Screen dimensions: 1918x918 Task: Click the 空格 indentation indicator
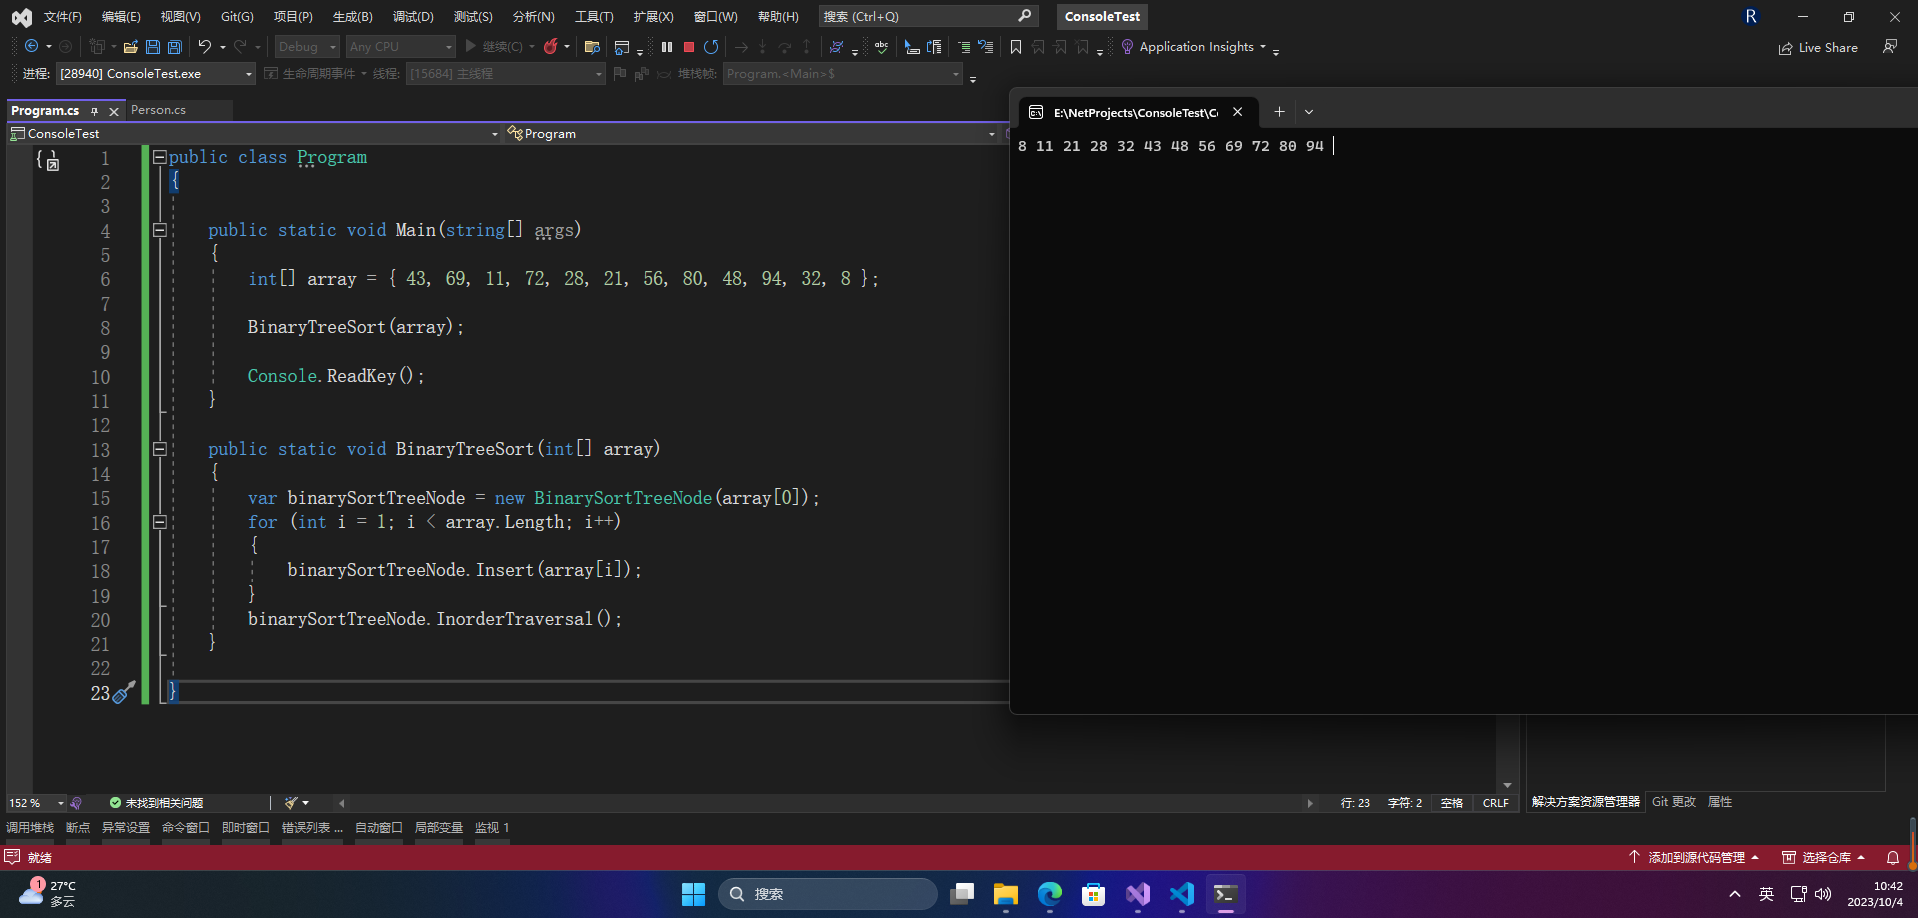coord(1452,802)
